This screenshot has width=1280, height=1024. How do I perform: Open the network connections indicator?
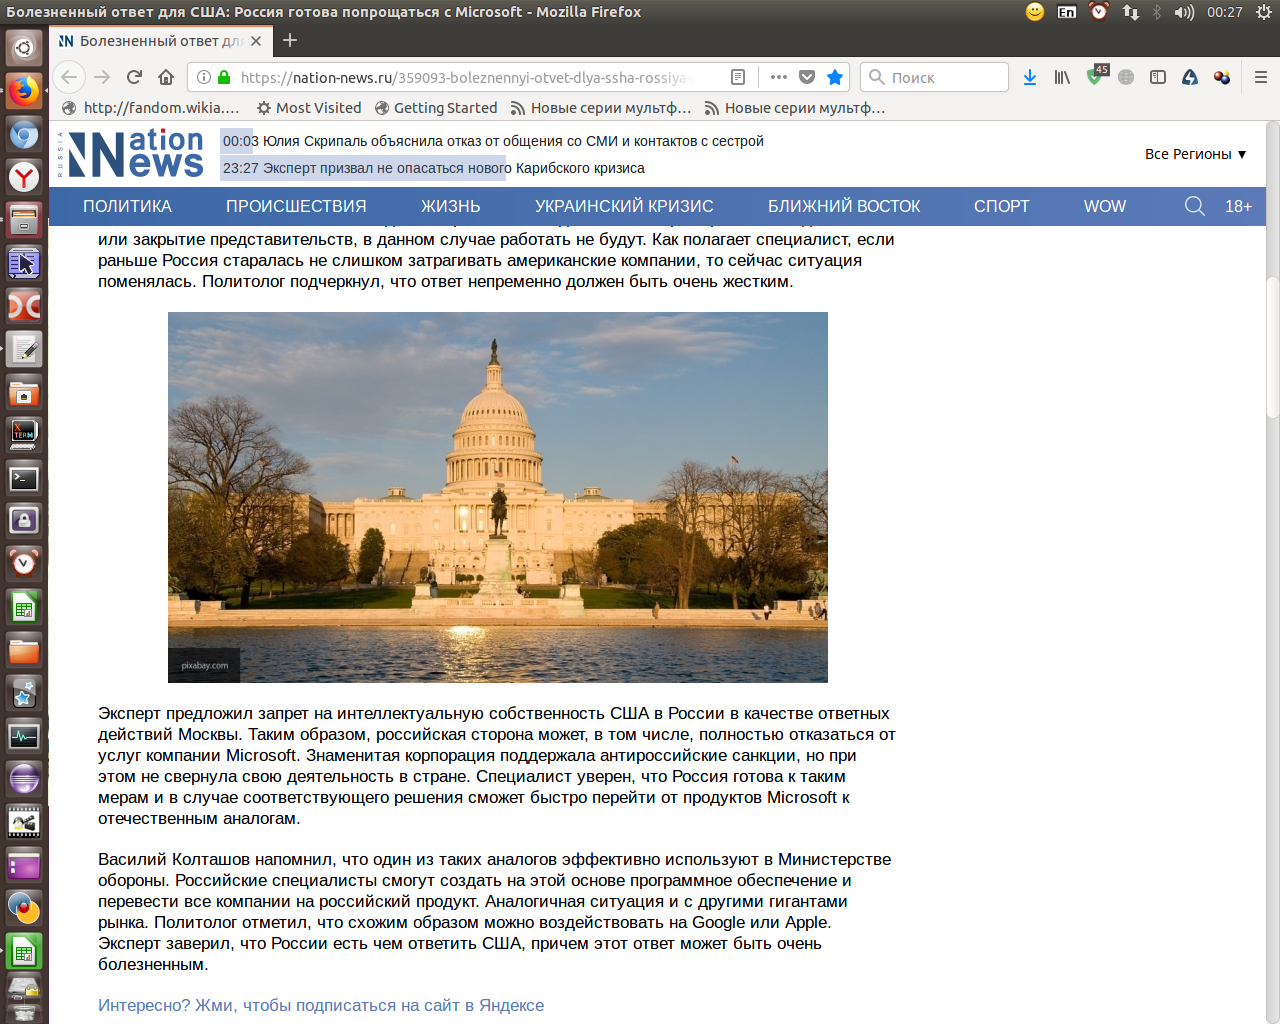(1131, 12)
